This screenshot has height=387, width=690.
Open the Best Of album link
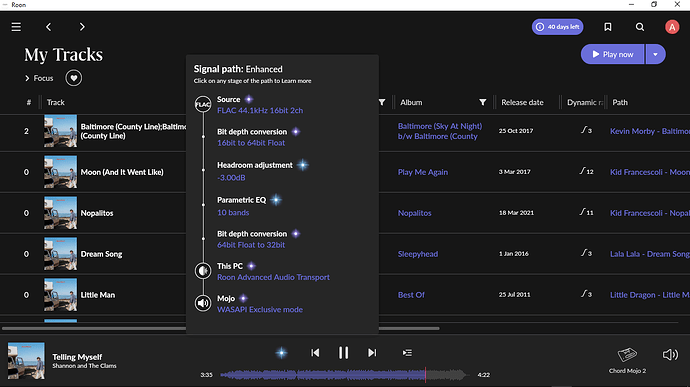(411, 295)
